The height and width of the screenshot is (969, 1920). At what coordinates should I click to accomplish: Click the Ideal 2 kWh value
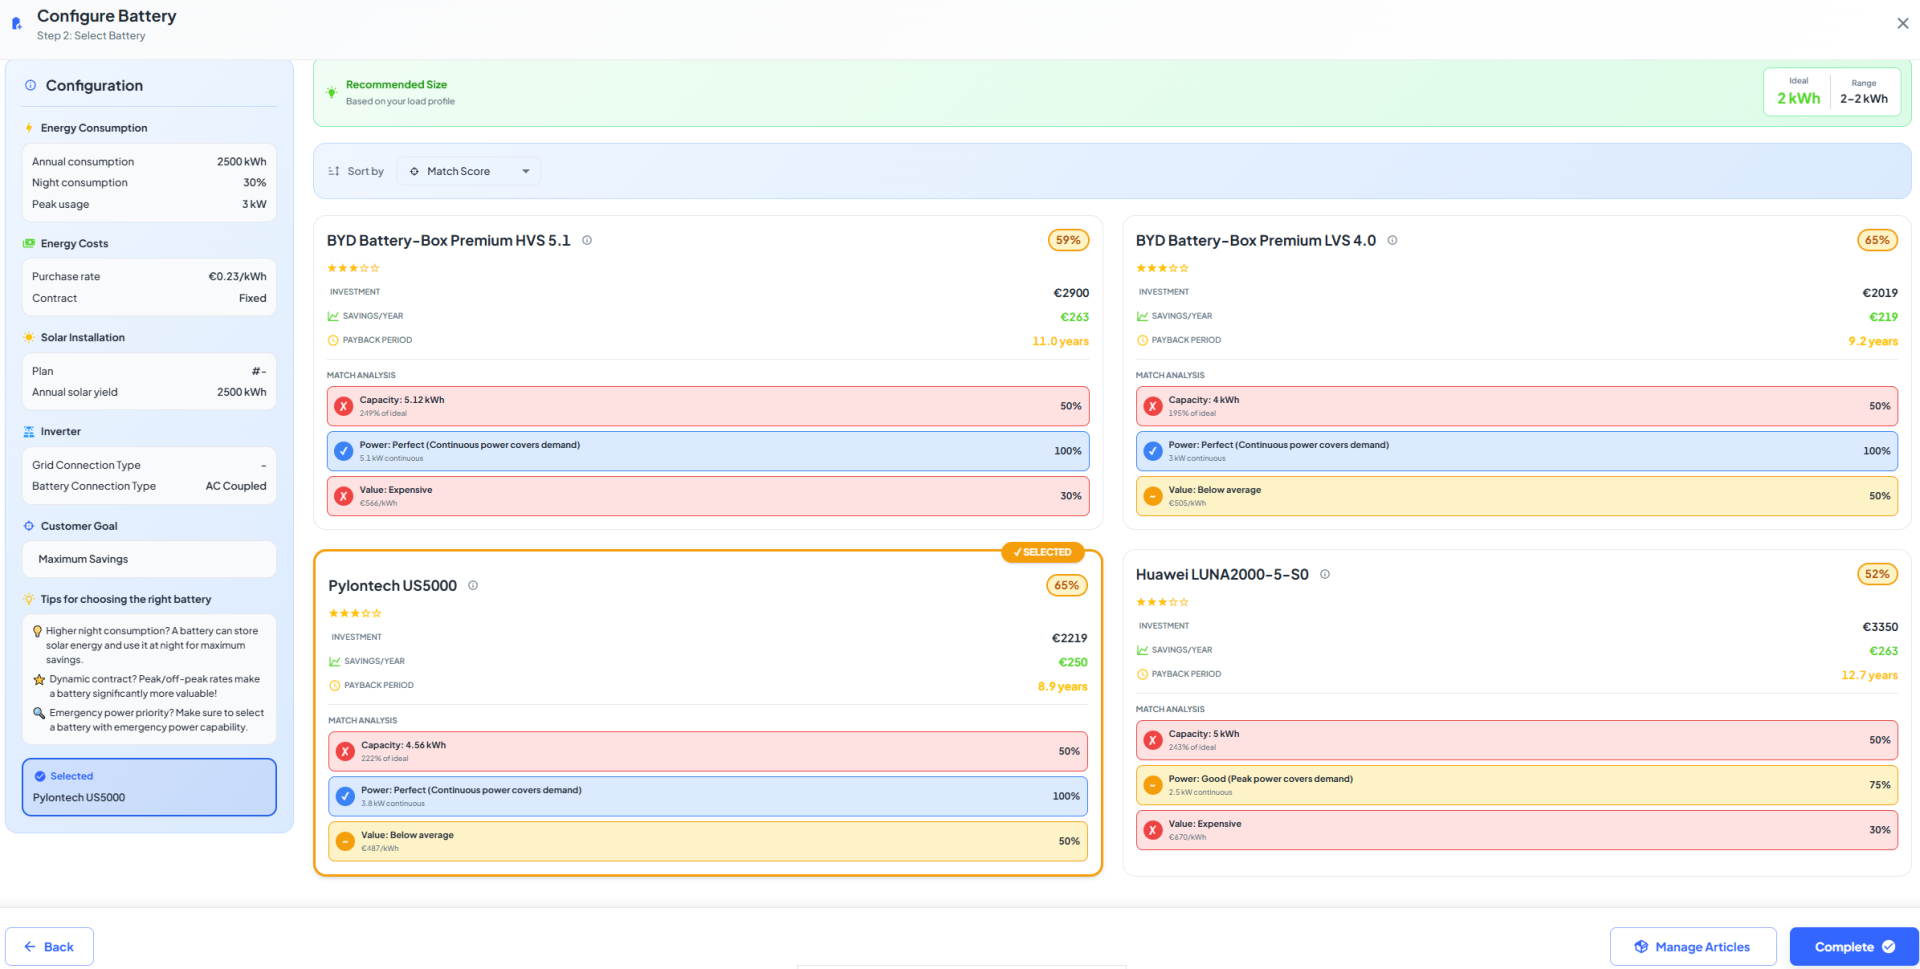1798,98
